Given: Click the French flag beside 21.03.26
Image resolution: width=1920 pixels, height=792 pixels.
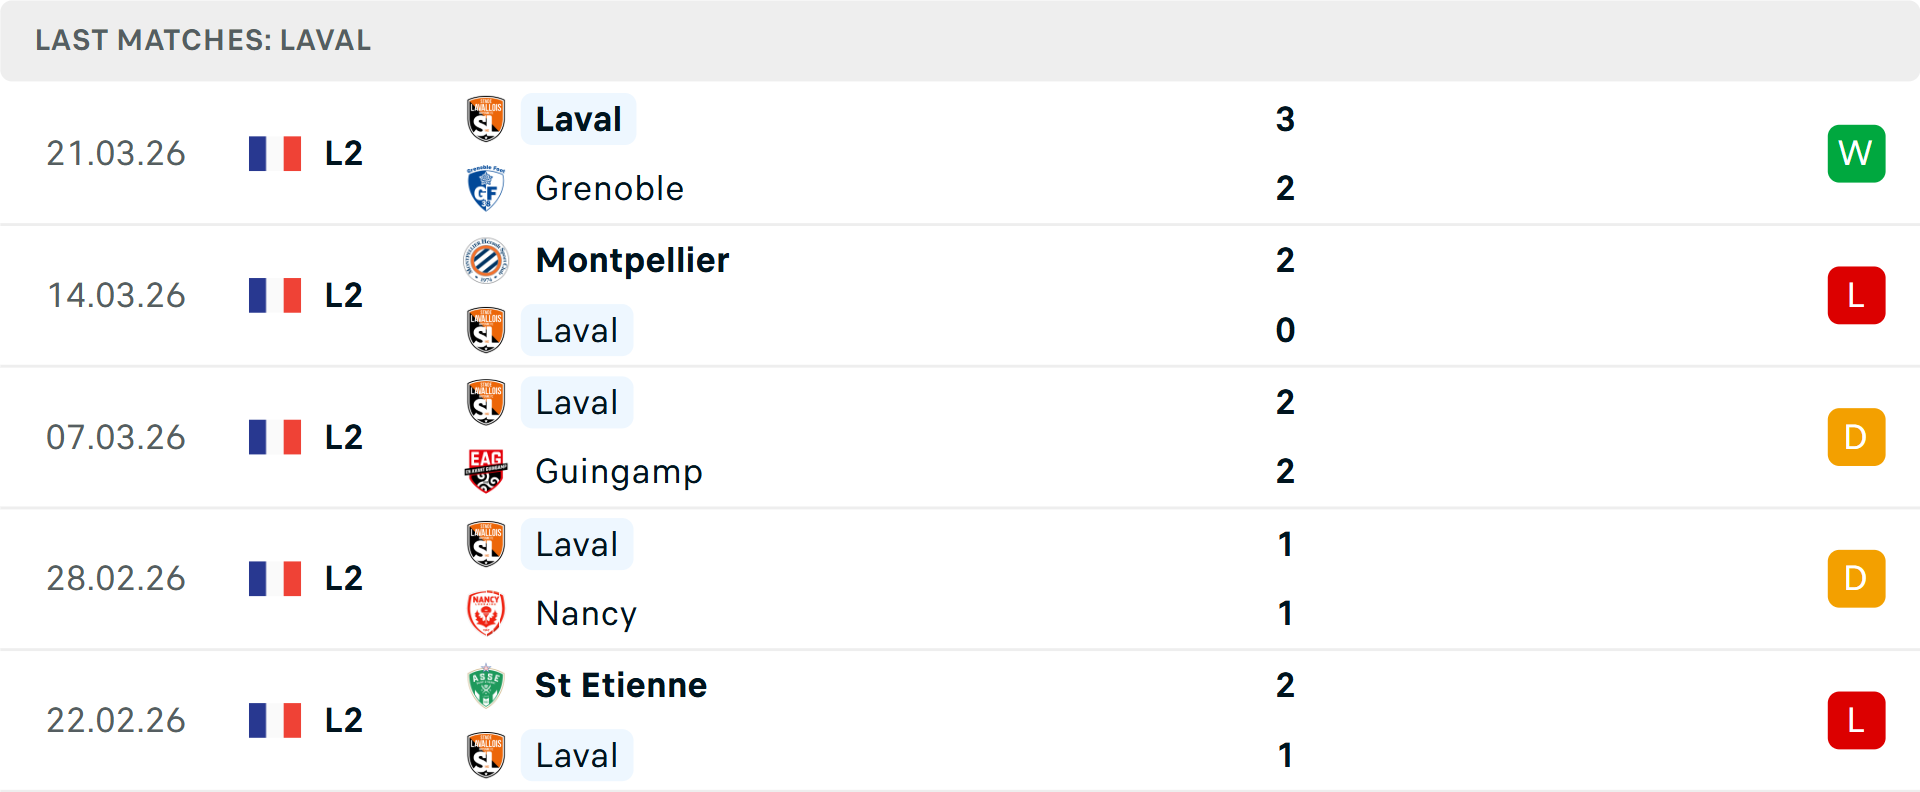Looking at the screenshot, I should [x=275, y=153].
